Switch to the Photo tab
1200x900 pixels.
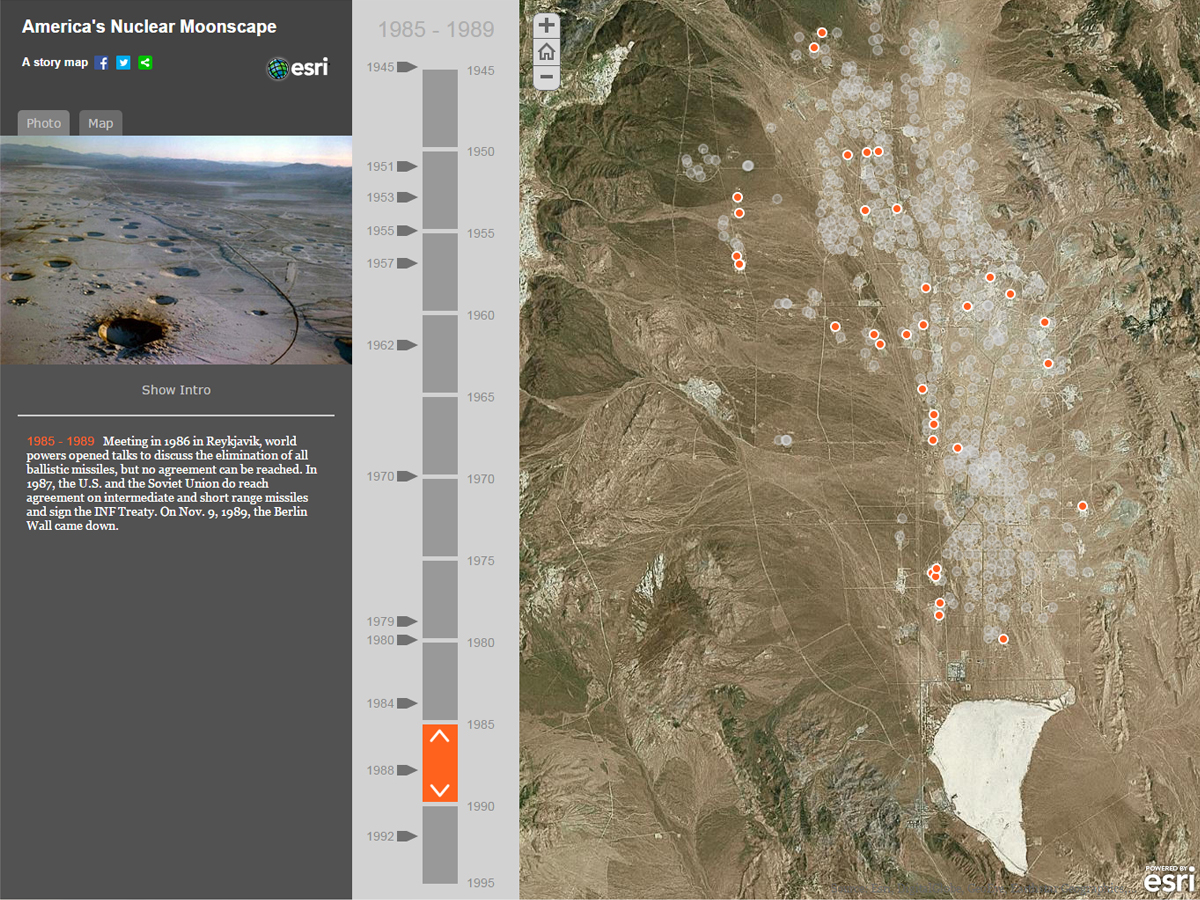pyautogui.click(x=44, y=123)
